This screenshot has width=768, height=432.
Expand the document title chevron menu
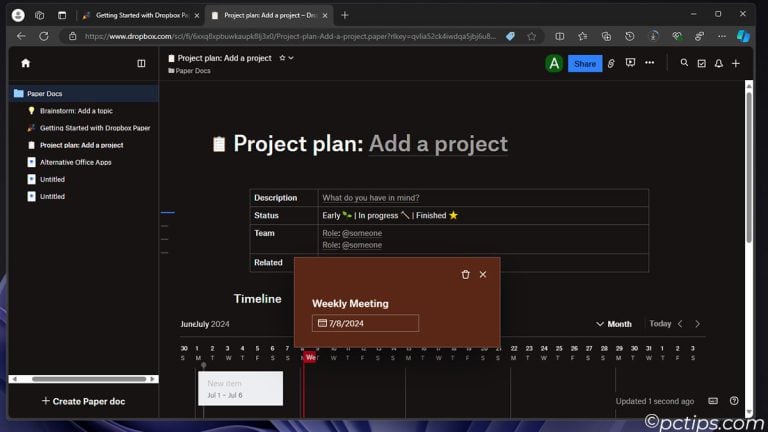[291, 58]
